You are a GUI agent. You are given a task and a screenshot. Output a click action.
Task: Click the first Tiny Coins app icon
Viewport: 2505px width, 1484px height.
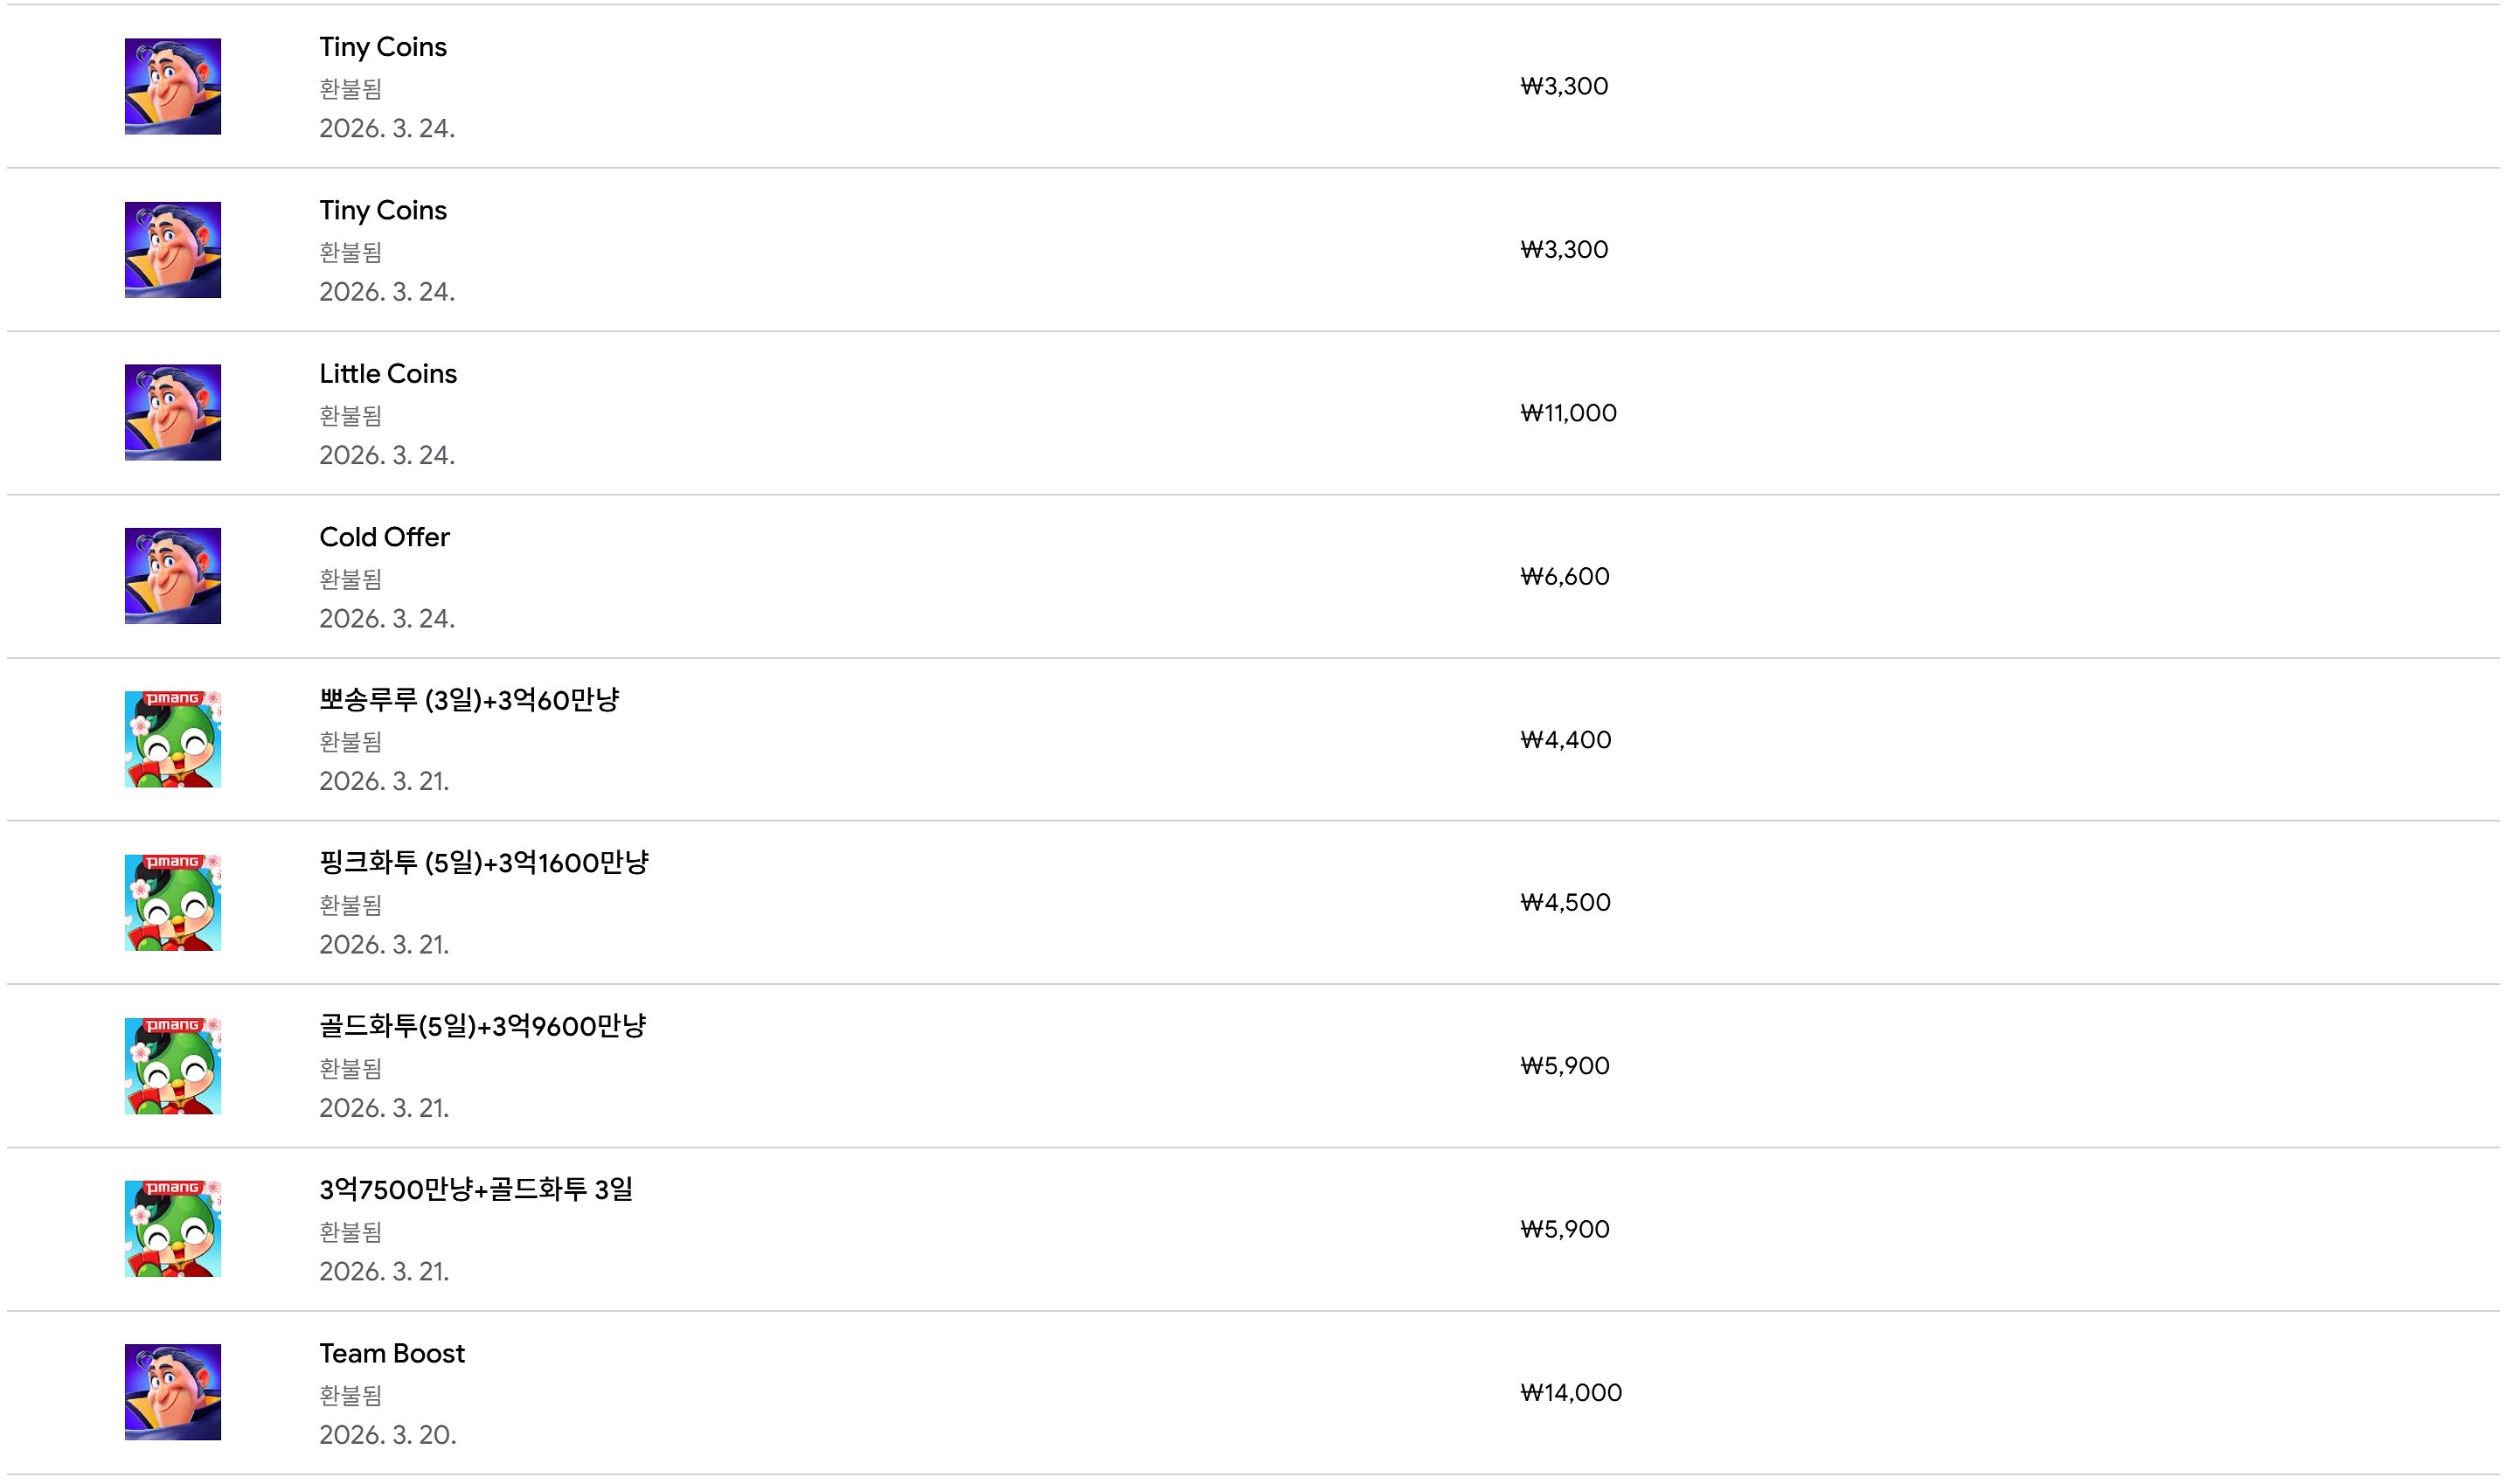tap(172, 86)
